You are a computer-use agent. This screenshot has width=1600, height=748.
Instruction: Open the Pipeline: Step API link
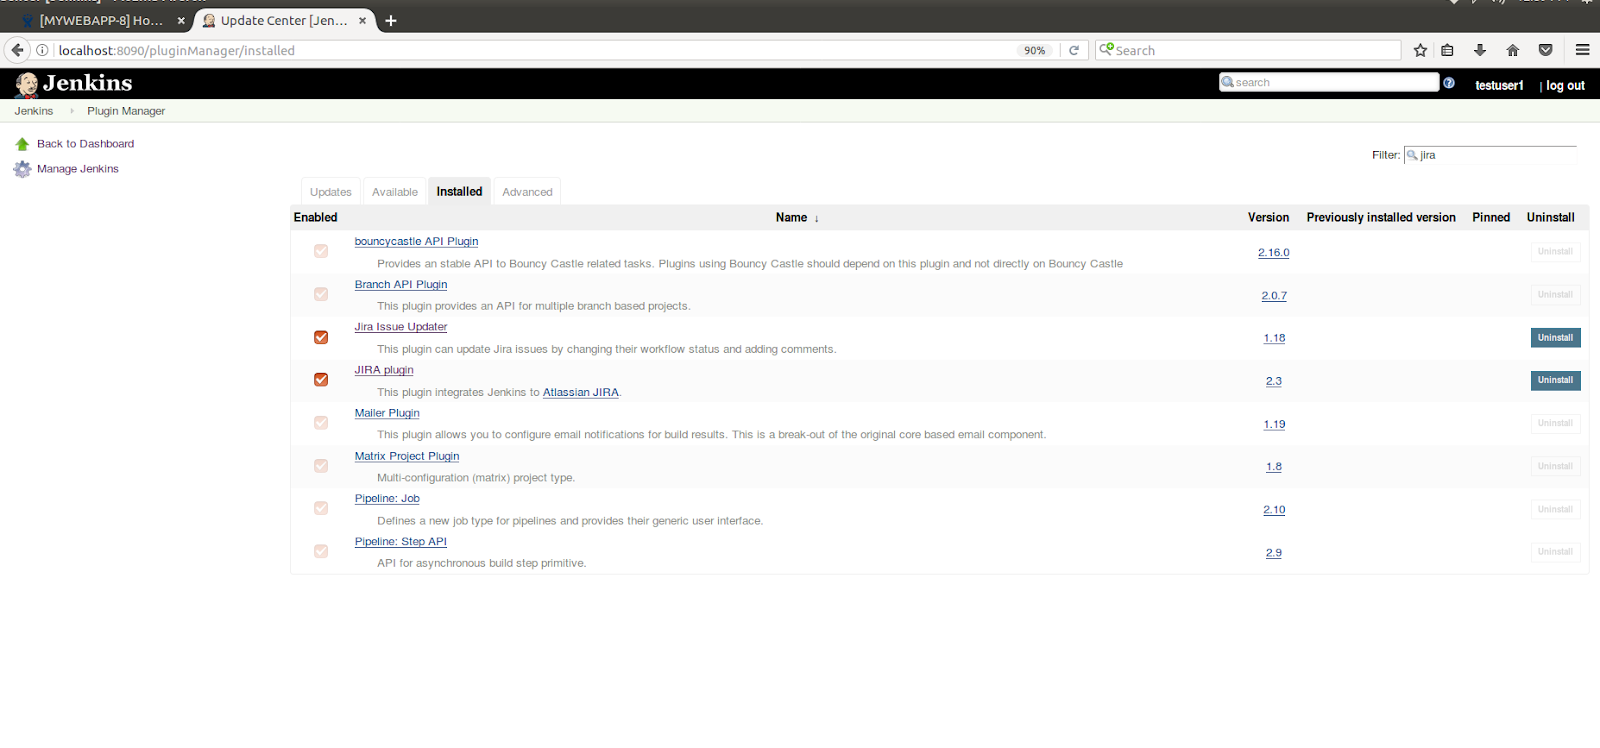pos(400,541)
